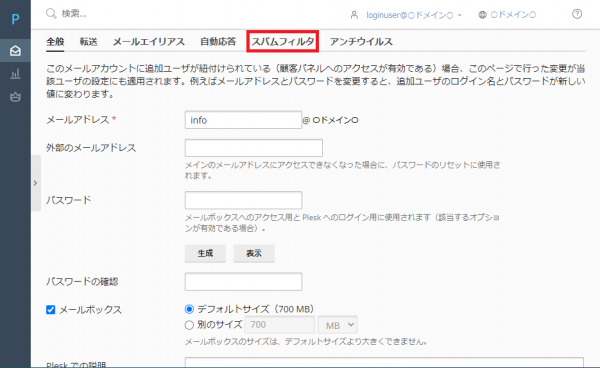Open the mail envelope sidebar icon
This screenshot has width=600, height=368.
(15, 50)
